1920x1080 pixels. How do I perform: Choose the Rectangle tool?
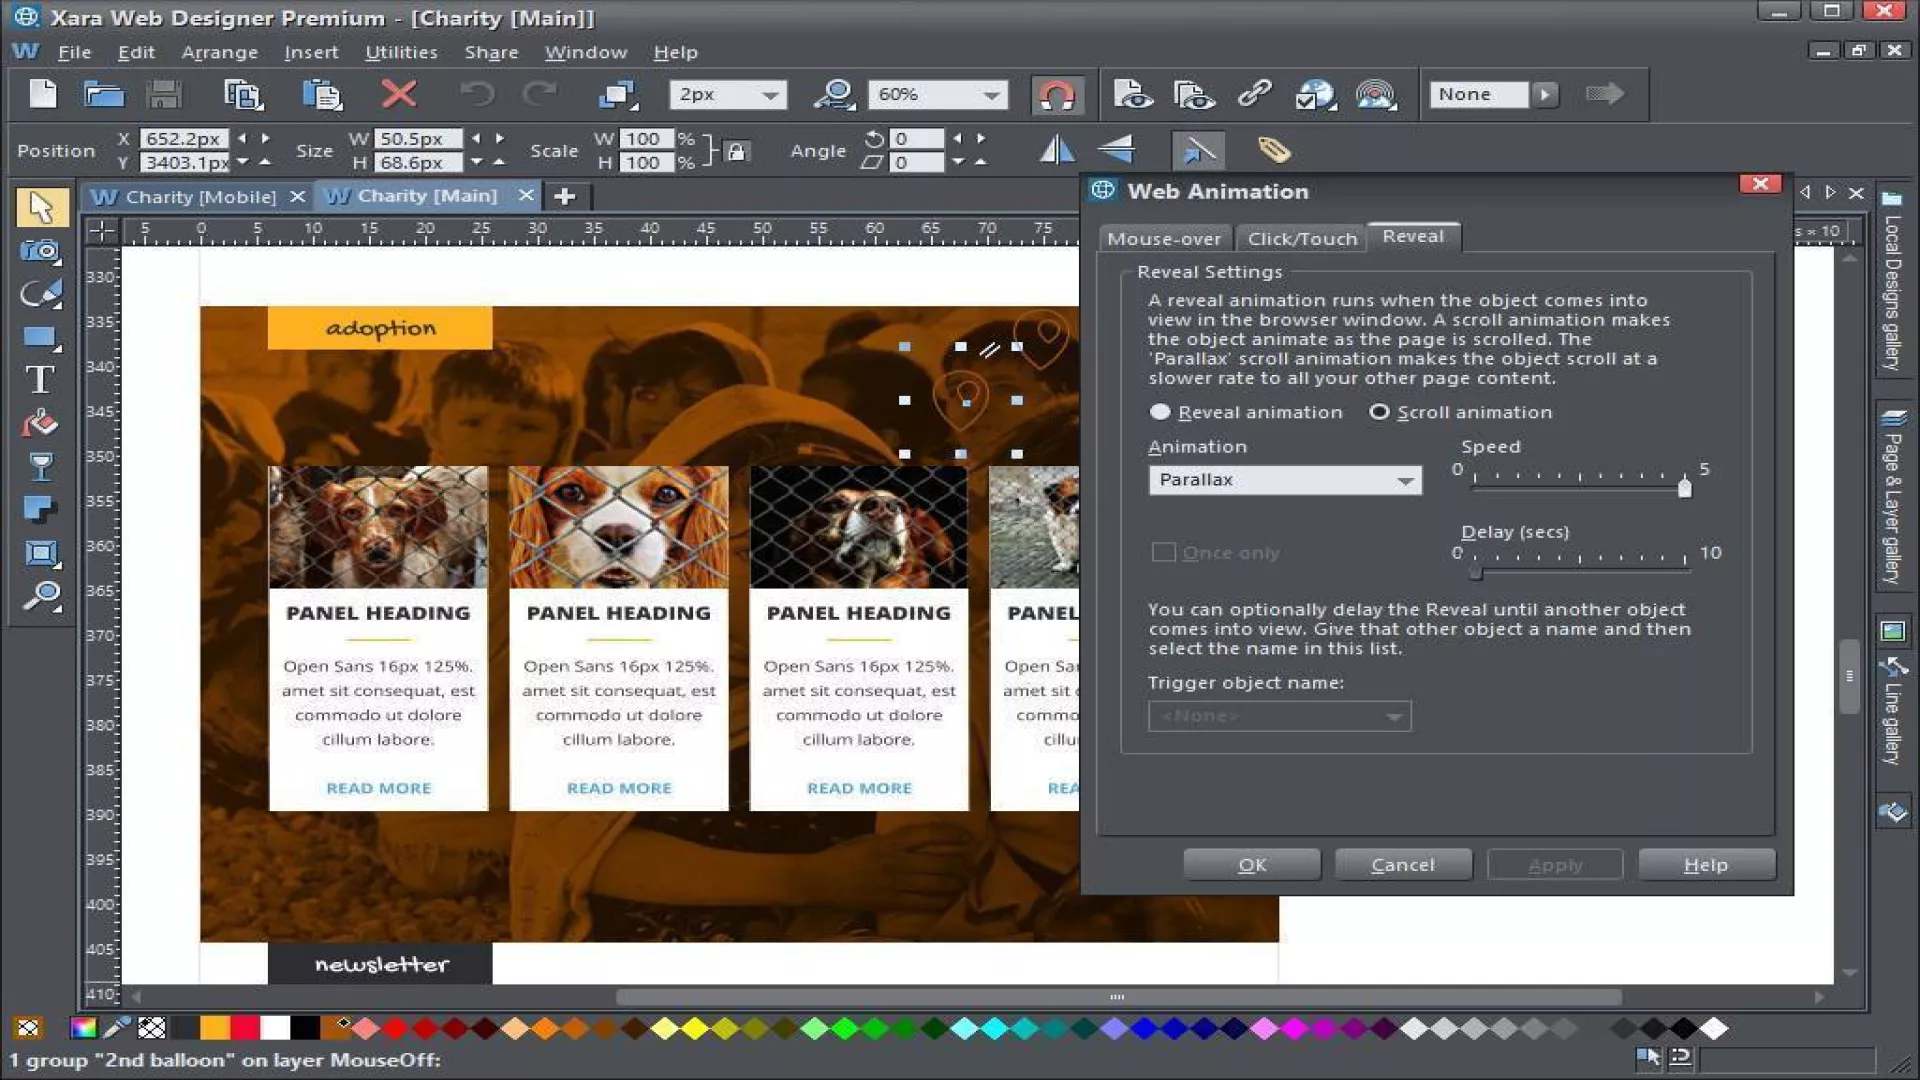(x=40, y=337)
